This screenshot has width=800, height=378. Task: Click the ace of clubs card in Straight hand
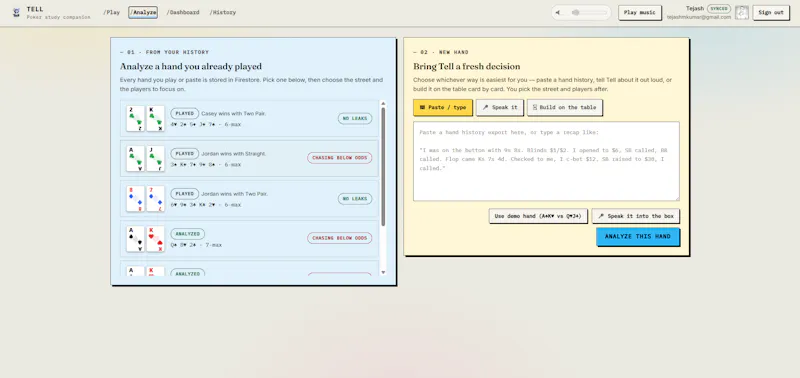pos(135,159)
